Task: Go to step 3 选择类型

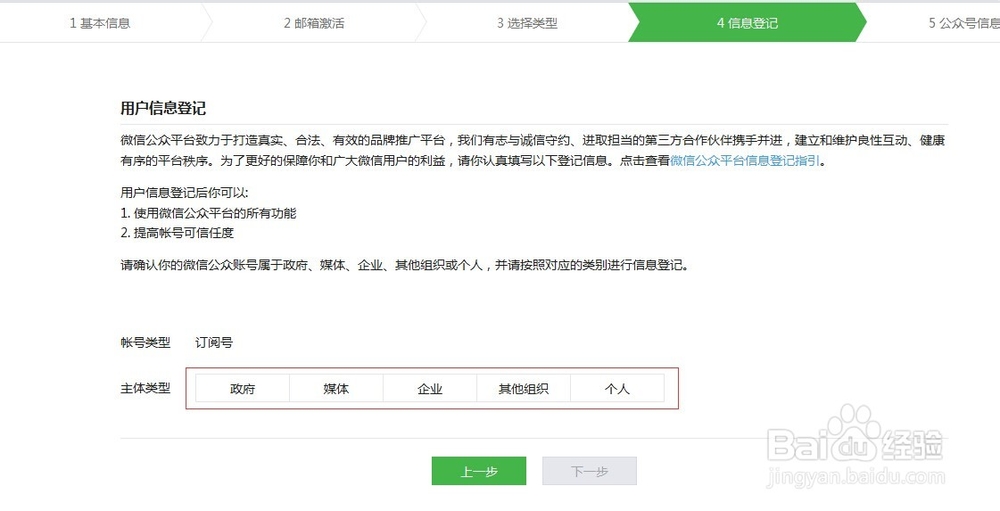Action: coord(527,23)
